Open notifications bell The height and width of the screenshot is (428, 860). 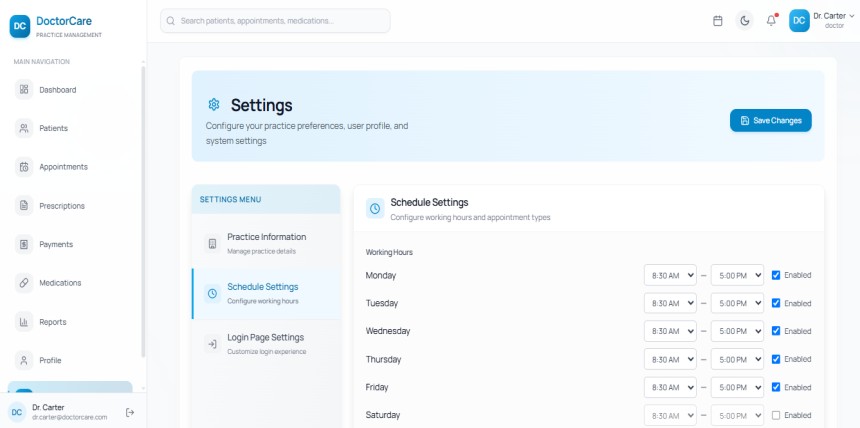coord(771,21)
